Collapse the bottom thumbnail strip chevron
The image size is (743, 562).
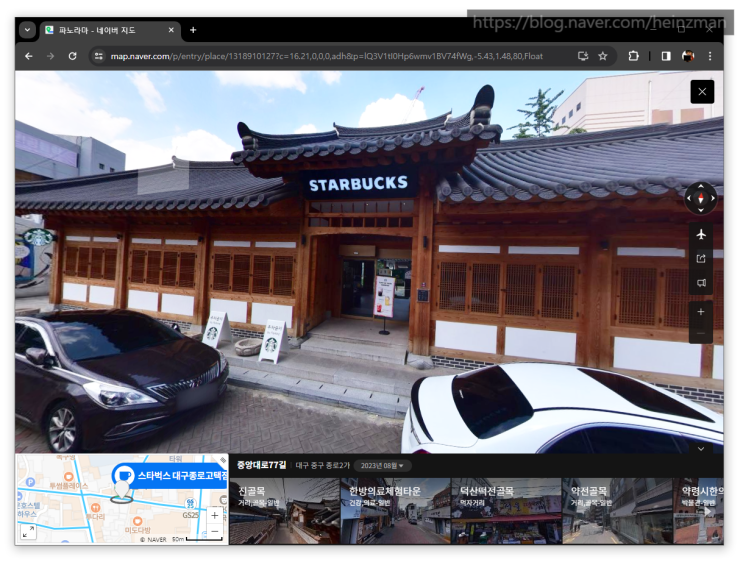[x=701, y=448]
